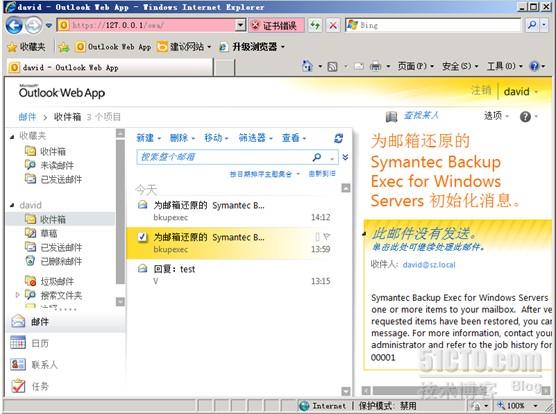
Task: Open the search provider dropdown arrow
Action: tap(545, 25)
